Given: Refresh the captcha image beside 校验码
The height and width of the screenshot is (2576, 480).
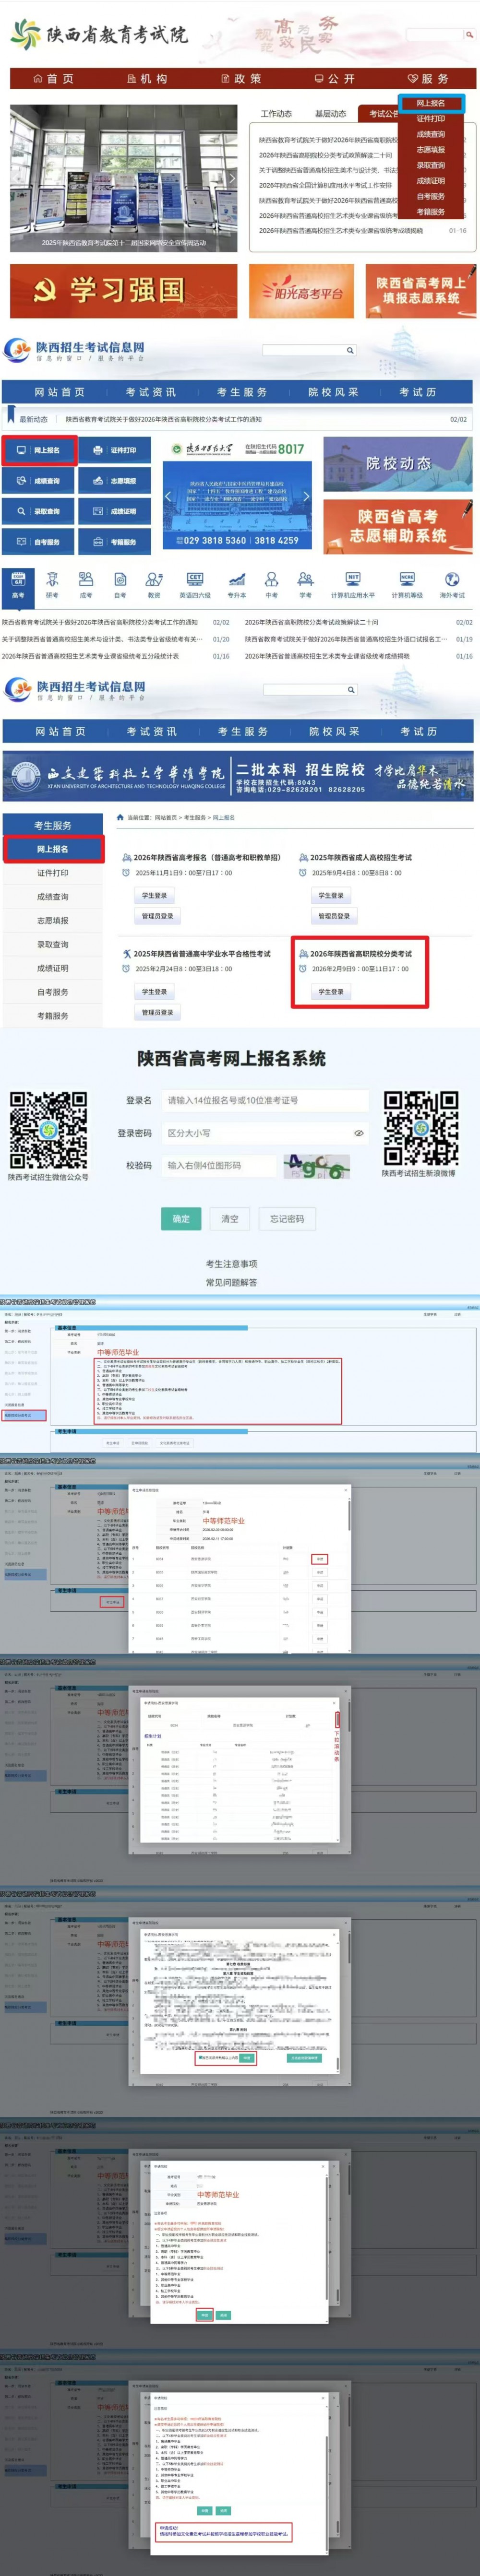Looking at the screenshot, I should [x=316, y=1166].
